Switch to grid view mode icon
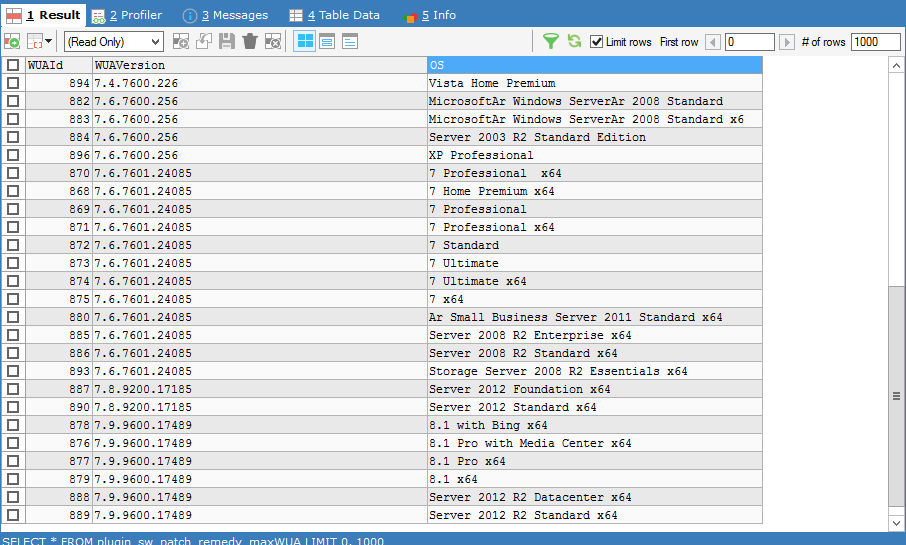The width and height of the screenshot is (906, 545). 305,41
